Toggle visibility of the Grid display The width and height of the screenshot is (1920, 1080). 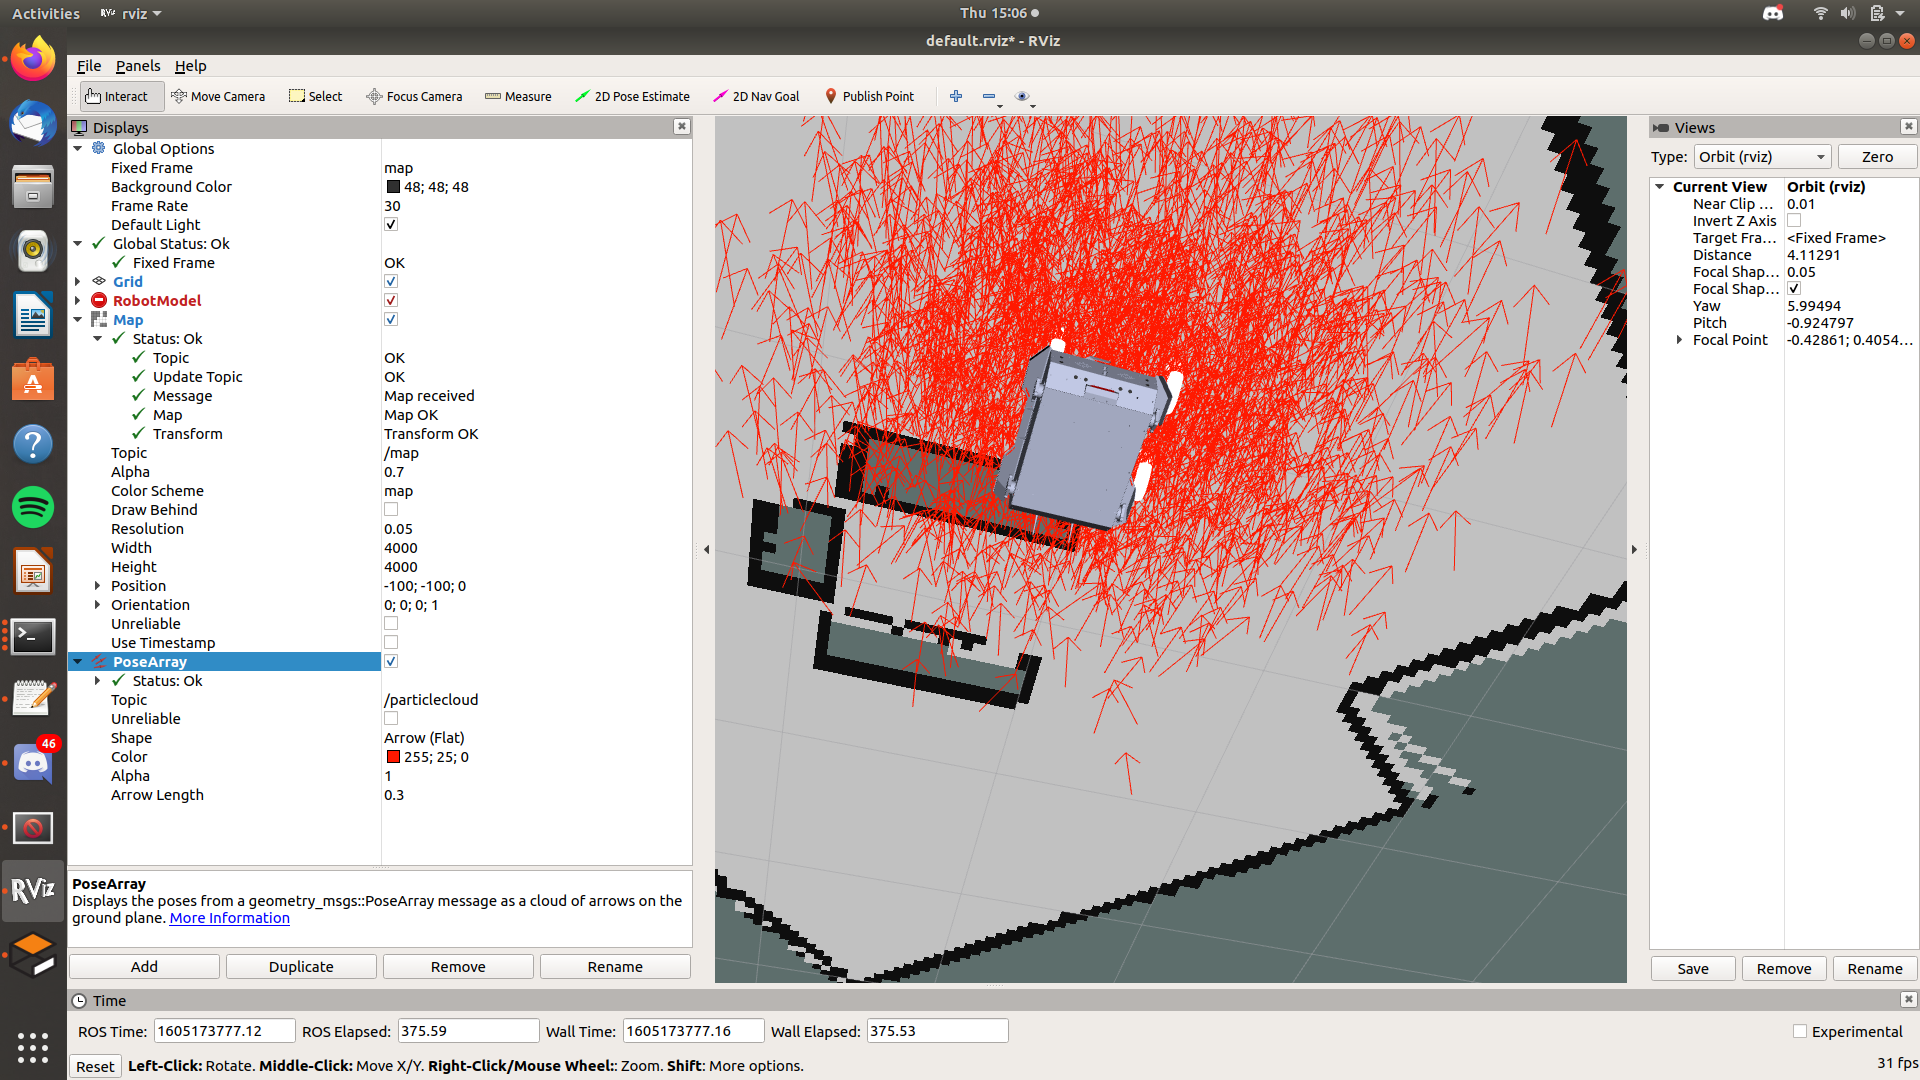(x=390, y=281)
